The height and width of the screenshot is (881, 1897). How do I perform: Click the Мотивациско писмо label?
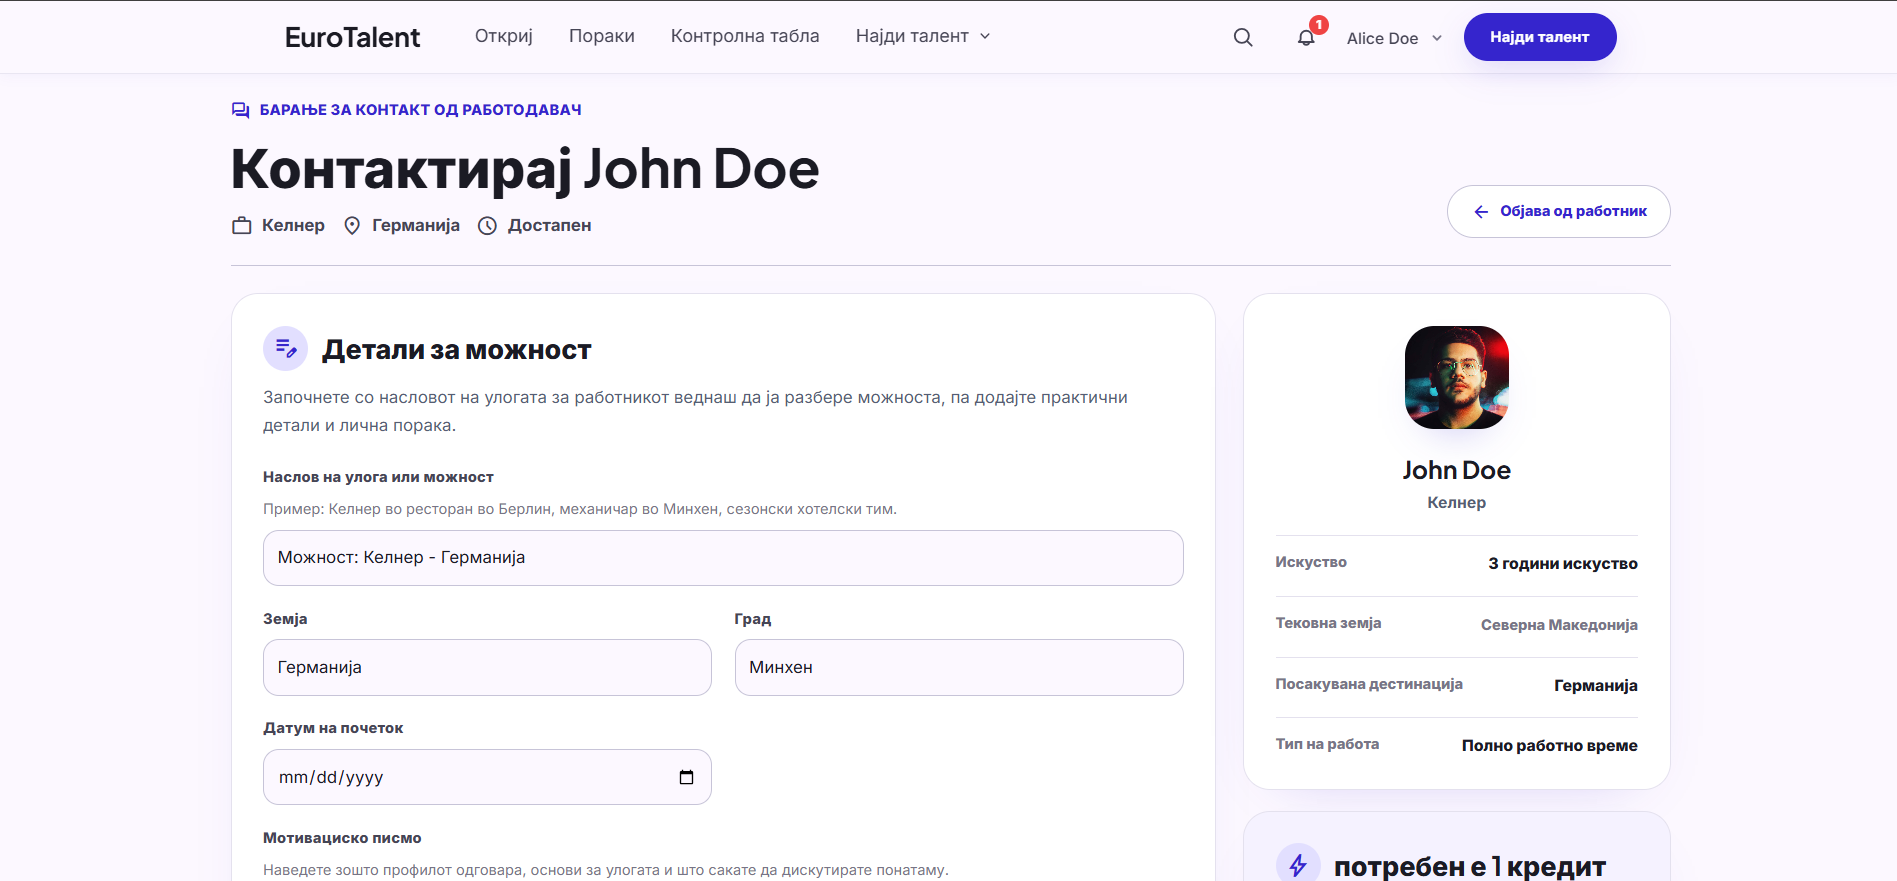tap(342, 838)
